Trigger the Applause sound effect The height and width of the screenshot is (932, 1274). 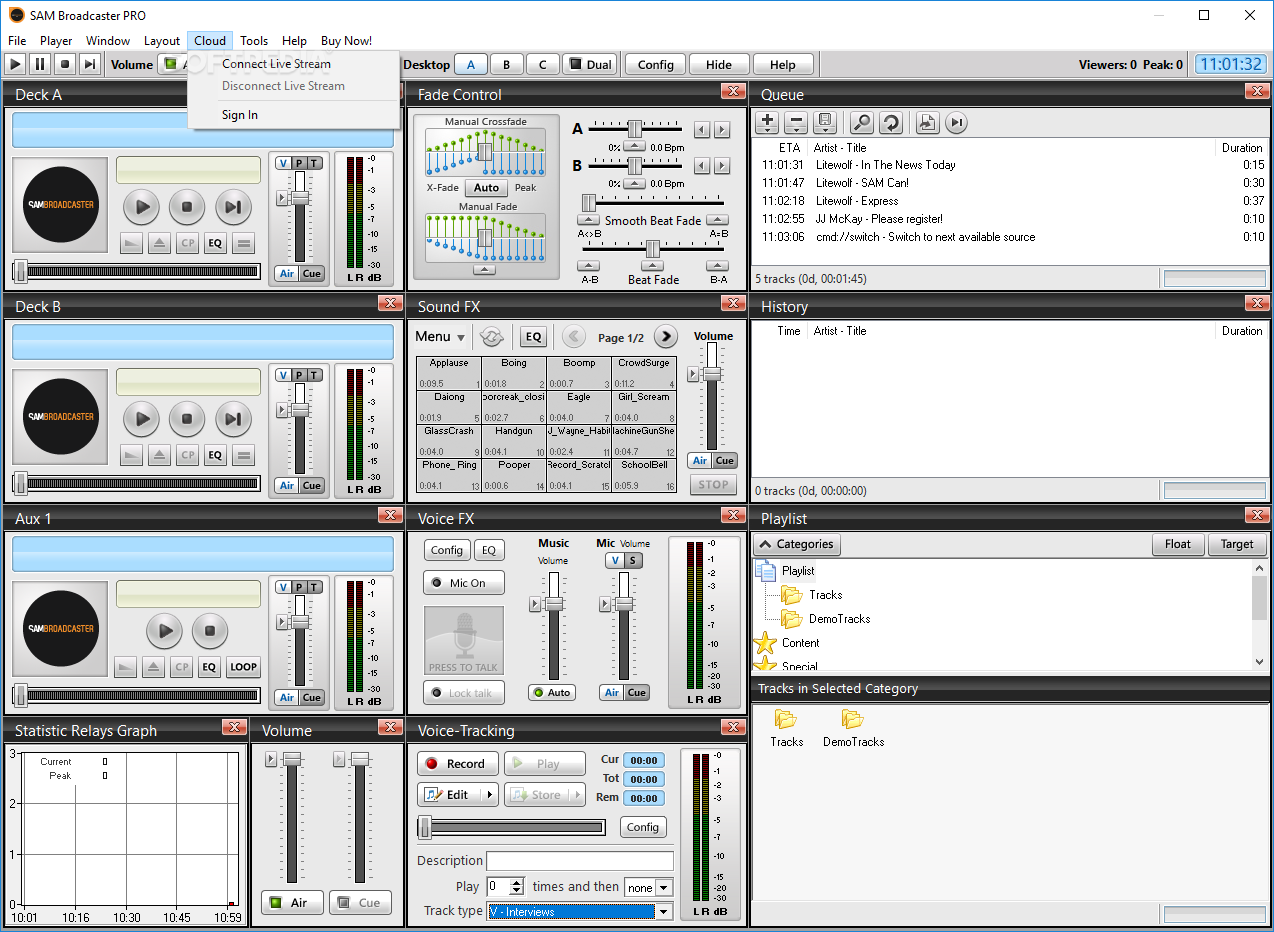pos(449,373)
